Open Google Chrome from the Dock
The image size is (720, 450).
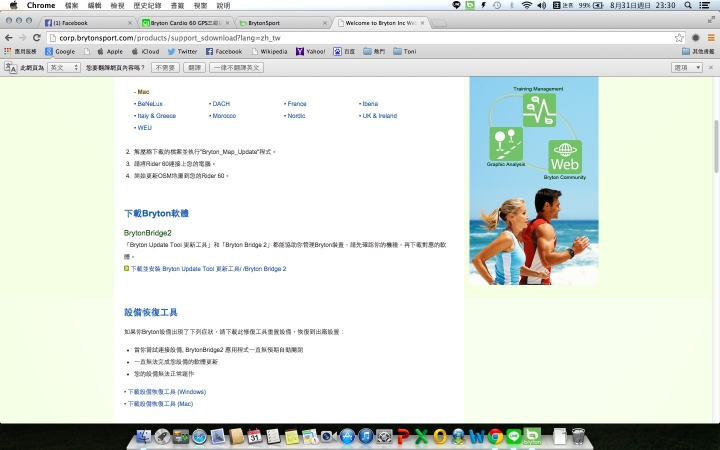point(495,436)
